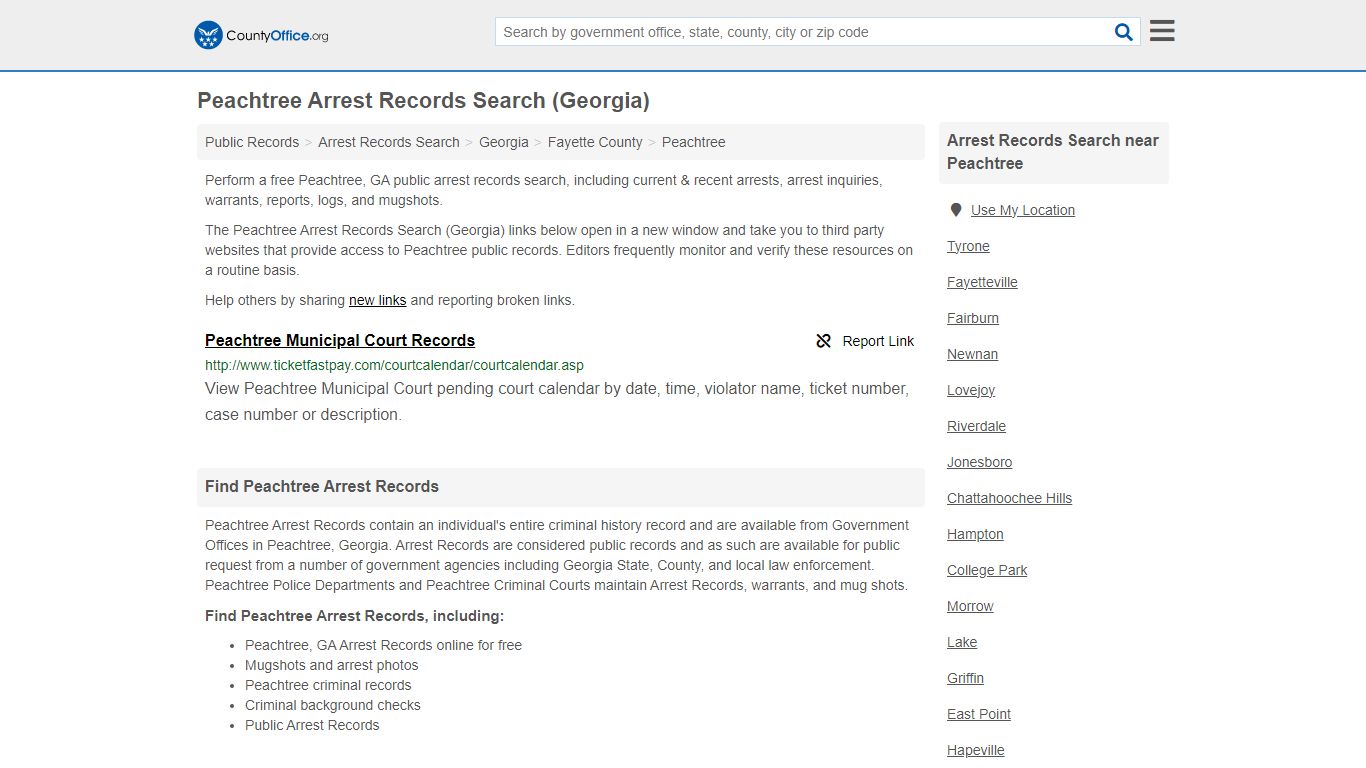
Task: Click 'Mugshots and arrest photos' list item
Action: (332, 665)
